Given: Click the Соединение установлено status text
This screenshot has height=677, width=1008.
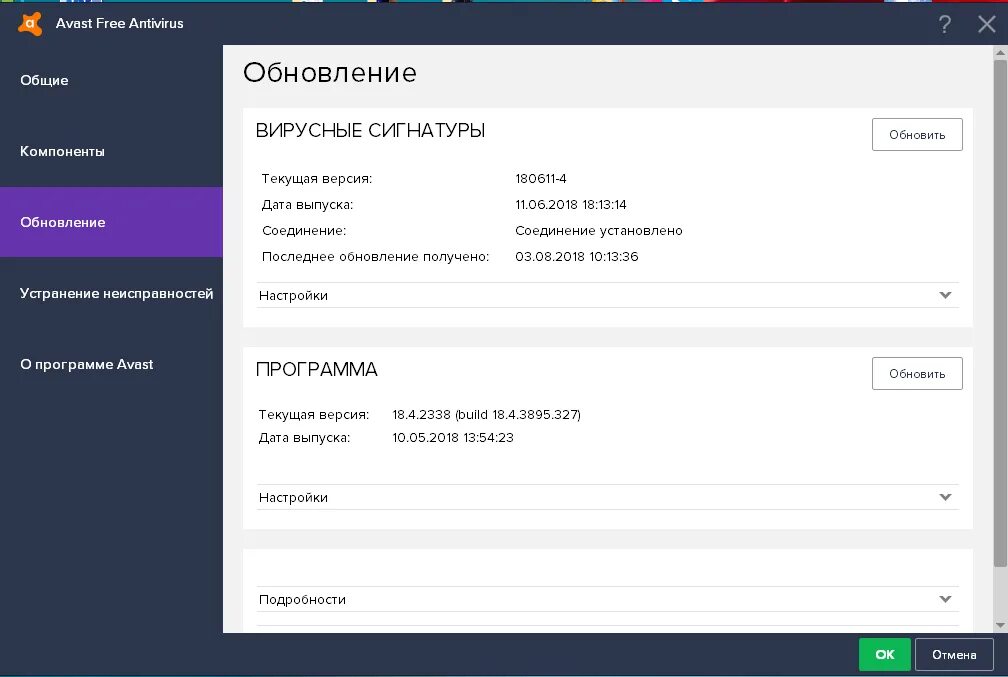Looking at the screenshot, I should [598, 231].
